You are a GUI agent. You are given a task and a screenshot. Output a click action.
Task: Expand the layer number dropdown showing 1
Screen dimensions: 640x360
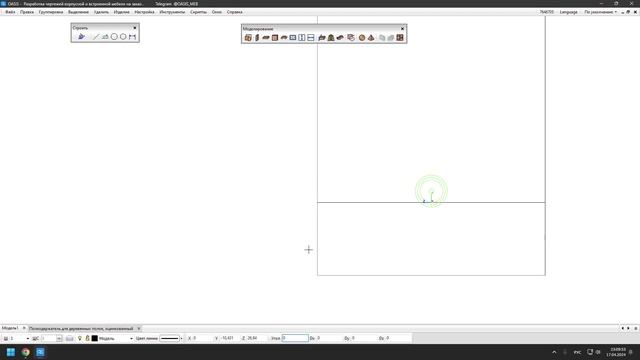click(x=27, y=338)
